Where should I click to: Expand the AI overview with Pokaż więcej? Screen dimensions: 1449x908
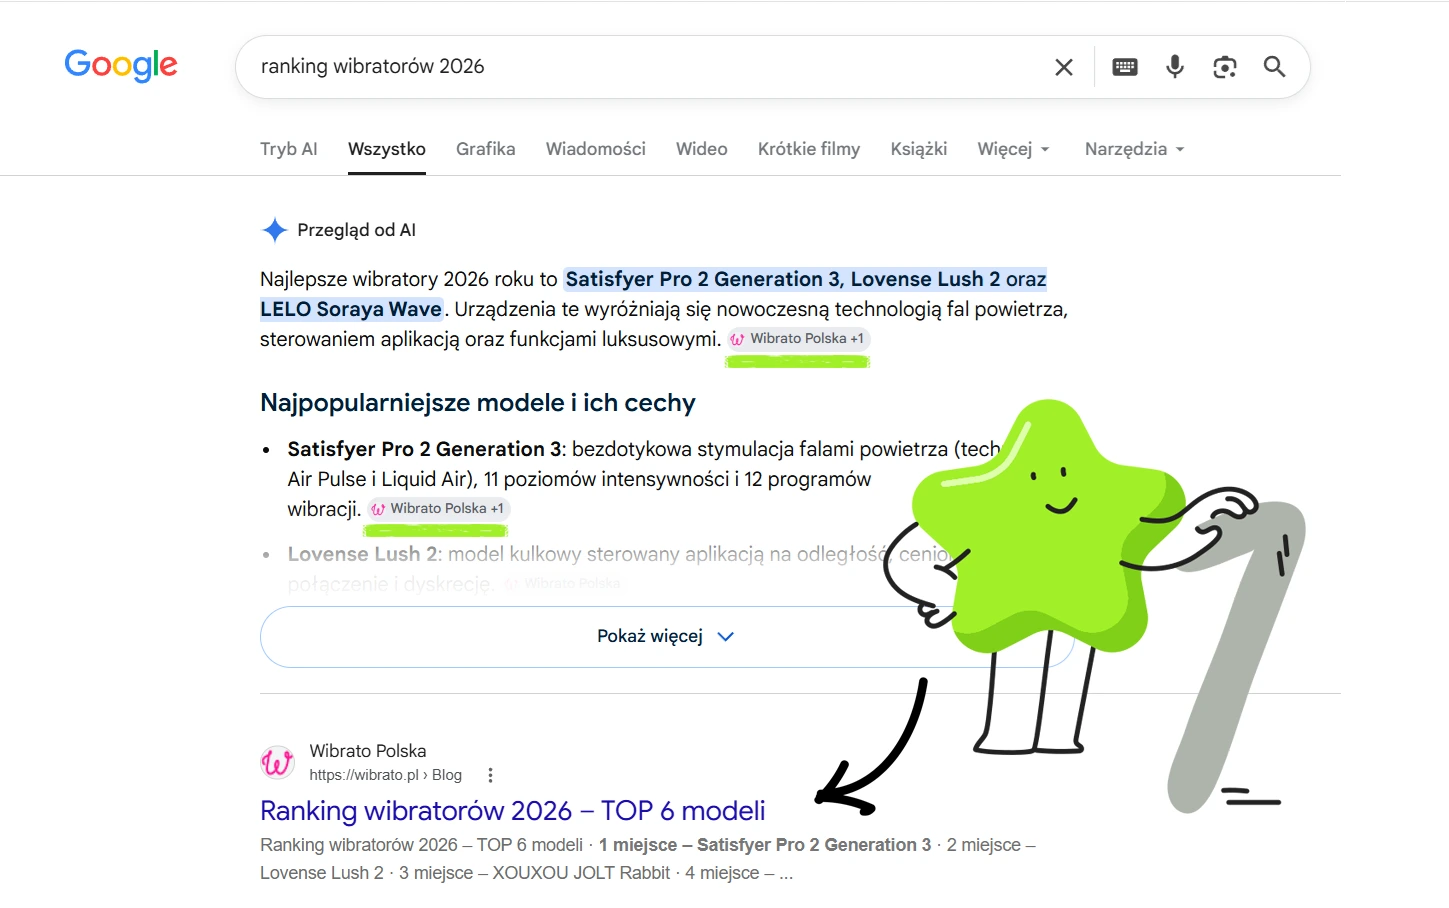666,637
